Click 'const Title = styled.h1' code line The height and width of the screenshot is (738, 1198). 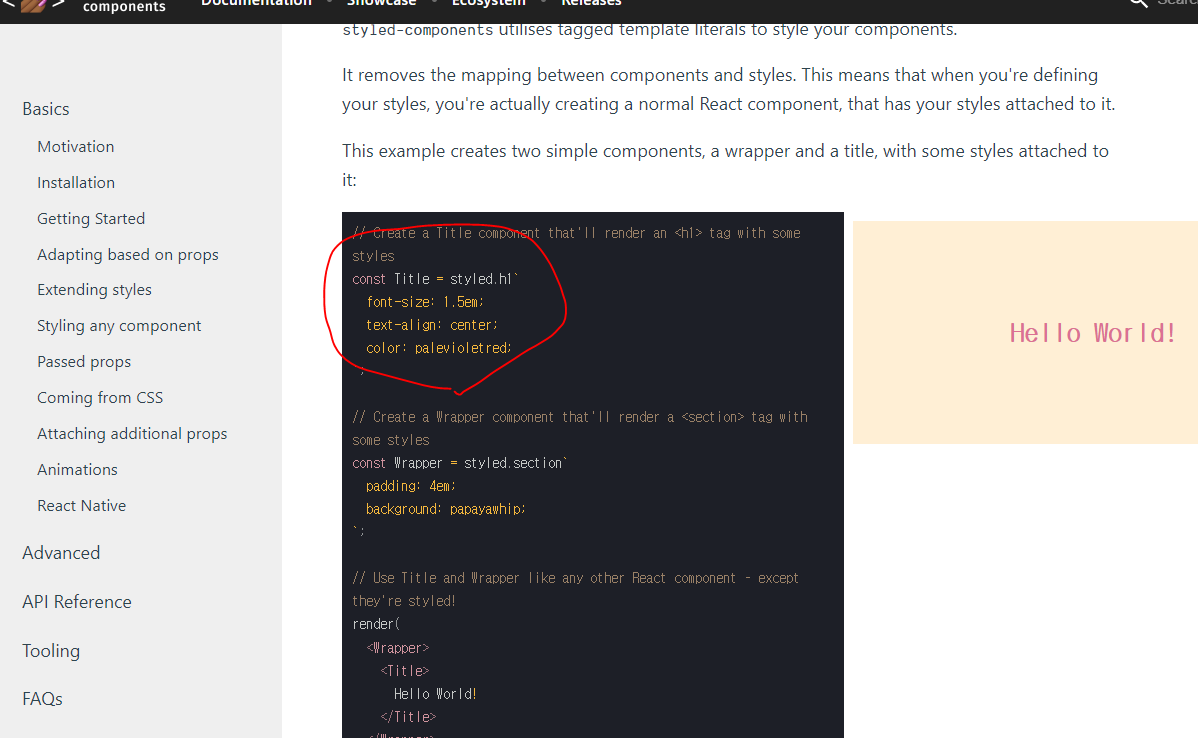click(x=435, y=279)
